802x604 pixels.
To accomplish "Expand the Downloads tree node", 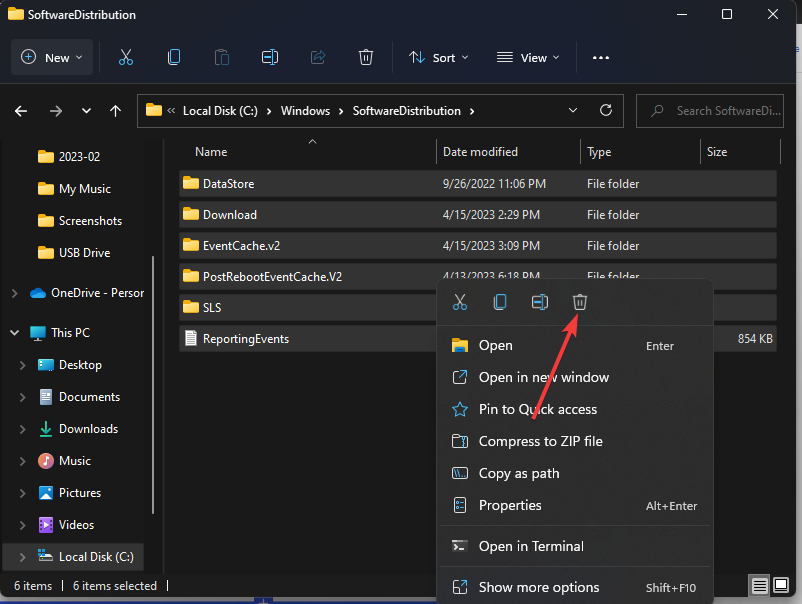I will 23,429.
